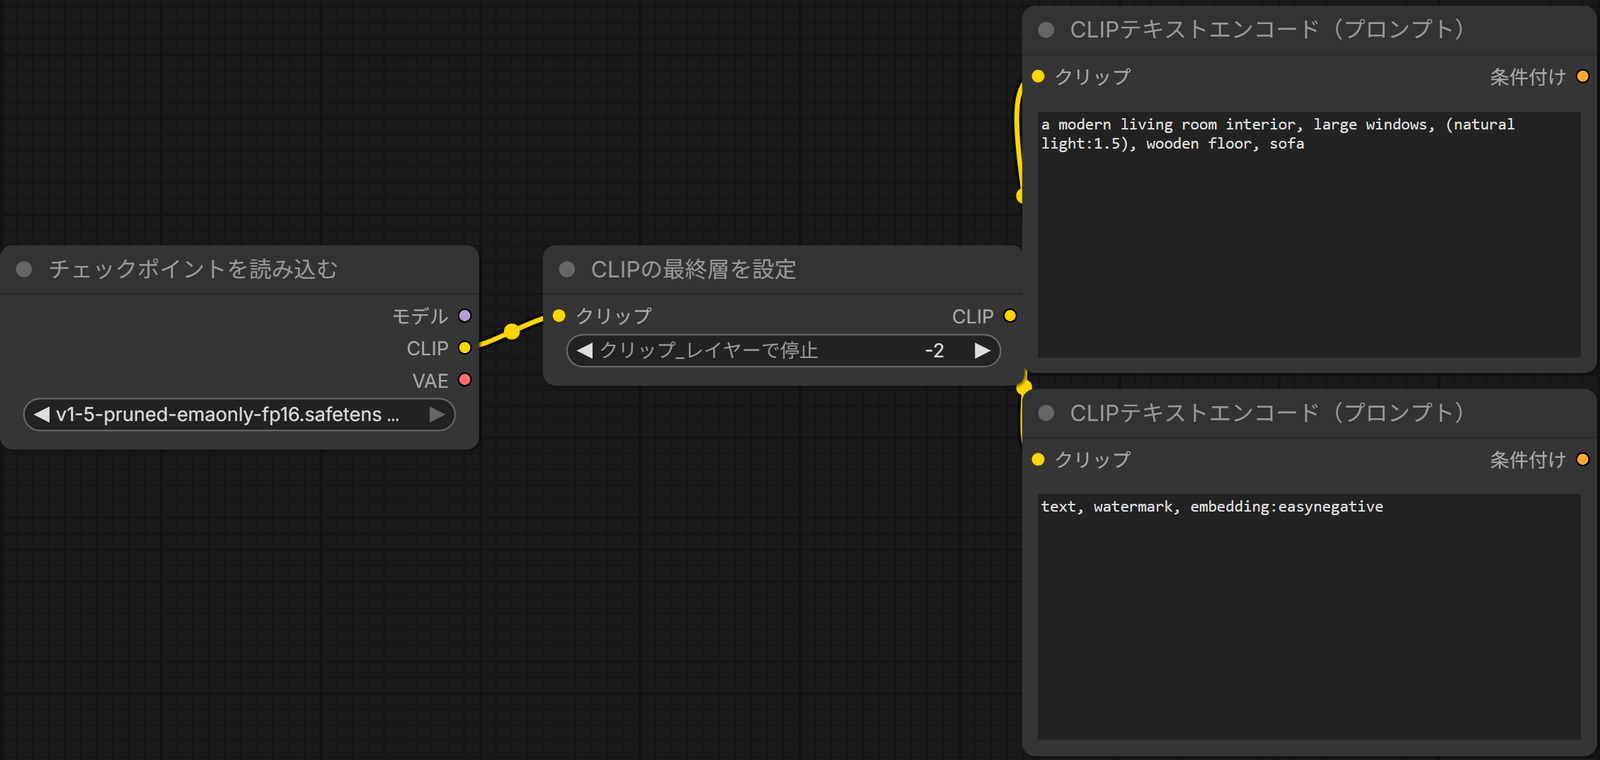
Task: Open the v1-5-pruned-emaonly-fp16.safetensors model dropdown
Action: [x=239, y=414]
